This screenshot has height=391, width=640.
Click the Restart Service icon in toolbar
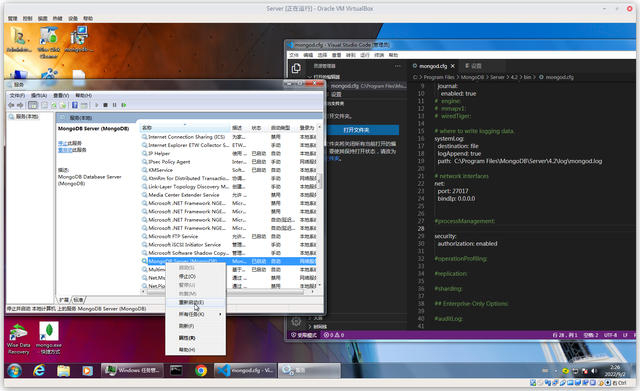pyautogui.click(x=124, y=105)
